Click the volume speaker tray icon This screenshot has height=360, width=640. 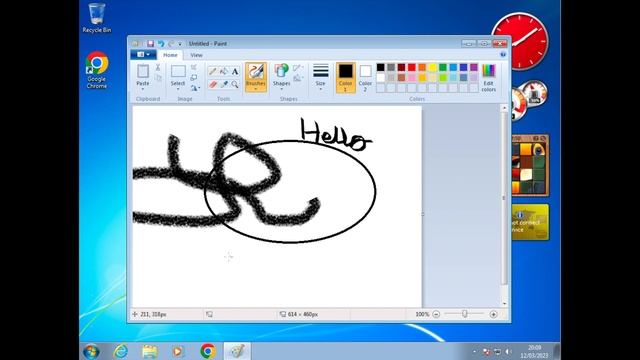(x=508, y=351)
